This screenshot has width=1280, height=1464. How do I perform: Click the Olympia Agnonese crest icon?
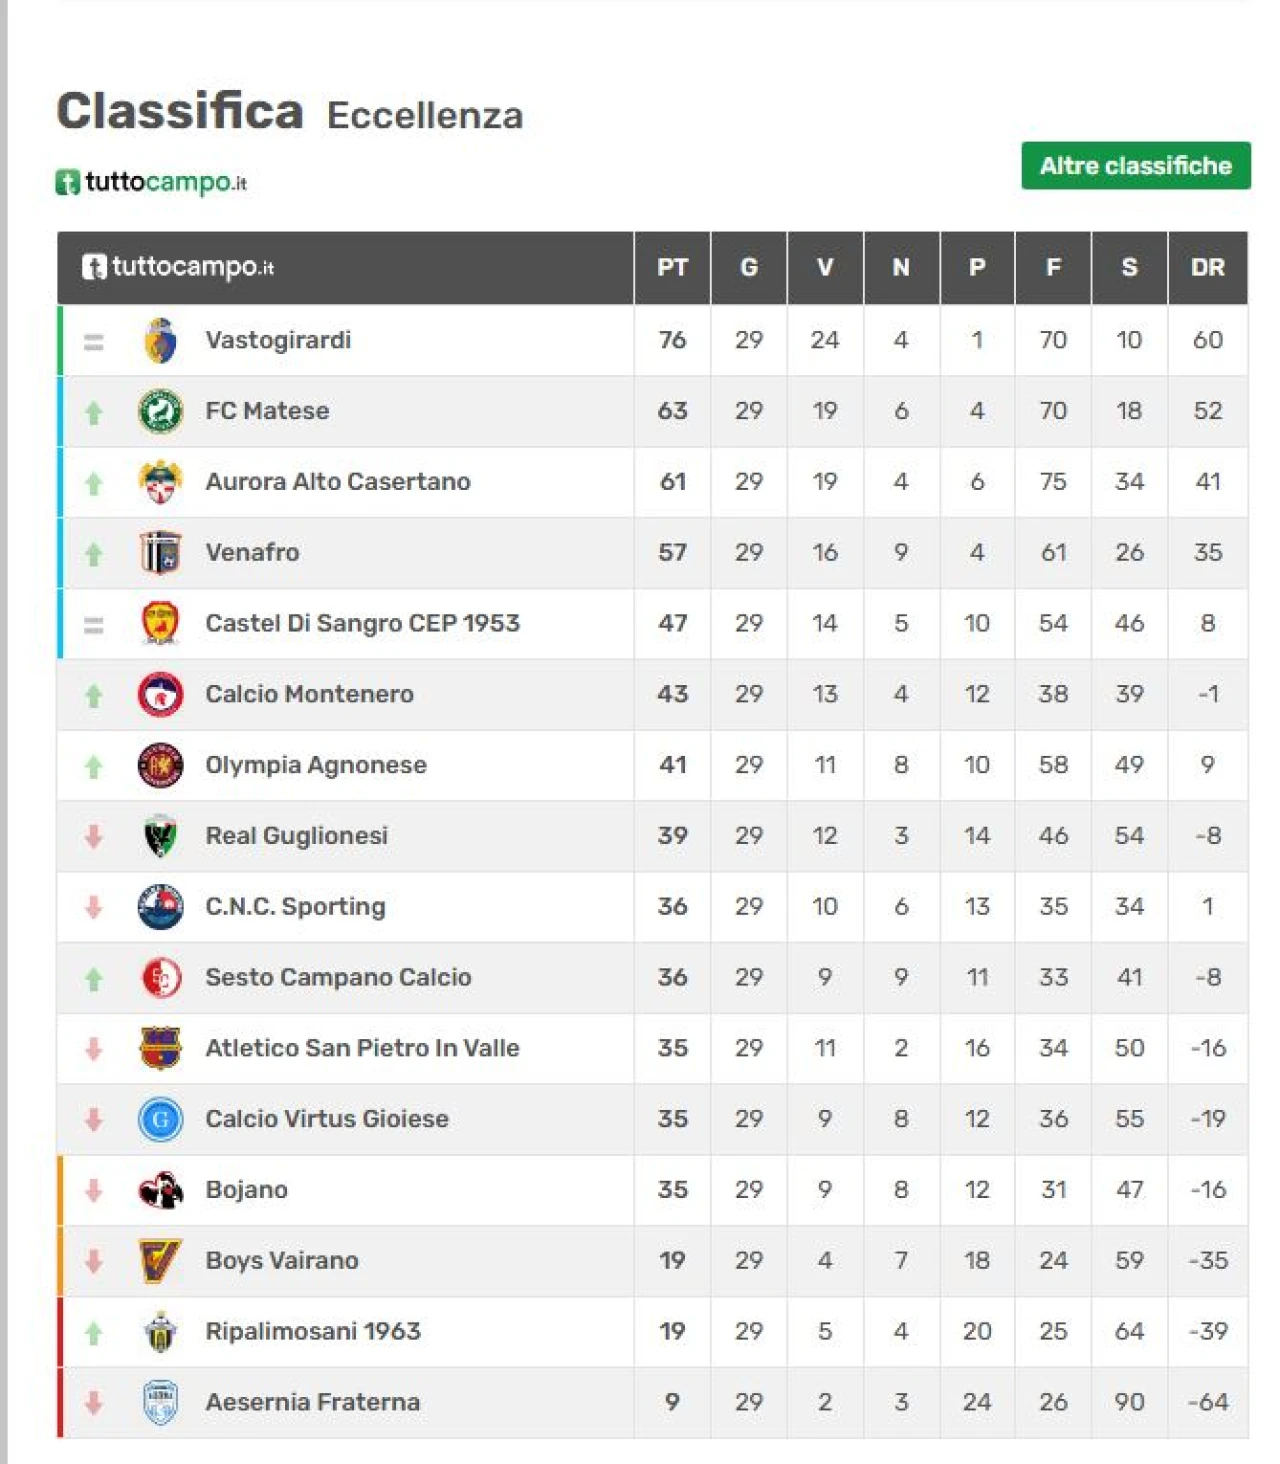coord(161,765)
